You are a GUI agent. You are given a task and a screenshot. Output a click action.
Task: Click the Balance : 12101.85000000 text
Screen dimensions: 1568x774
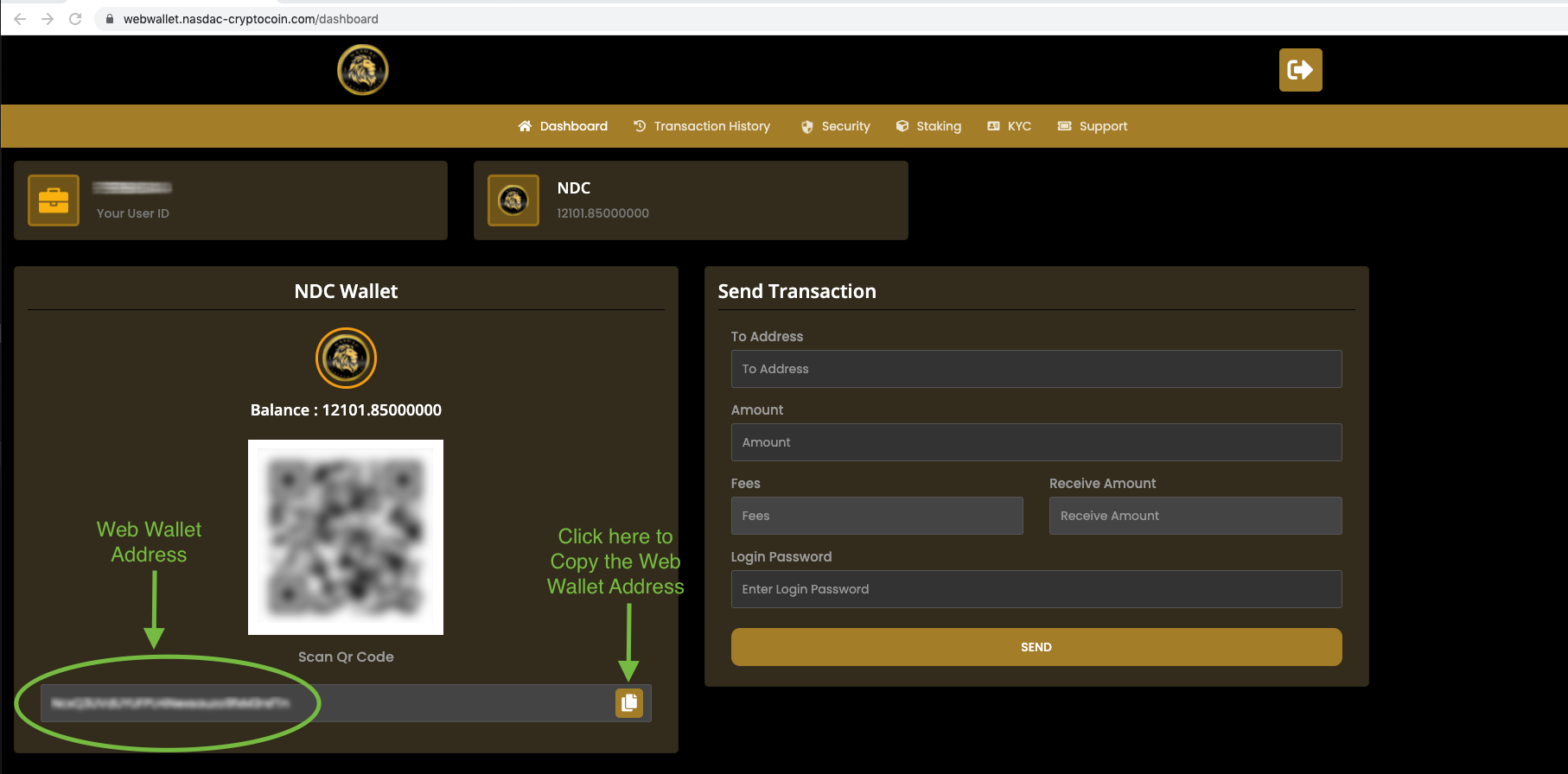point(346,410)
